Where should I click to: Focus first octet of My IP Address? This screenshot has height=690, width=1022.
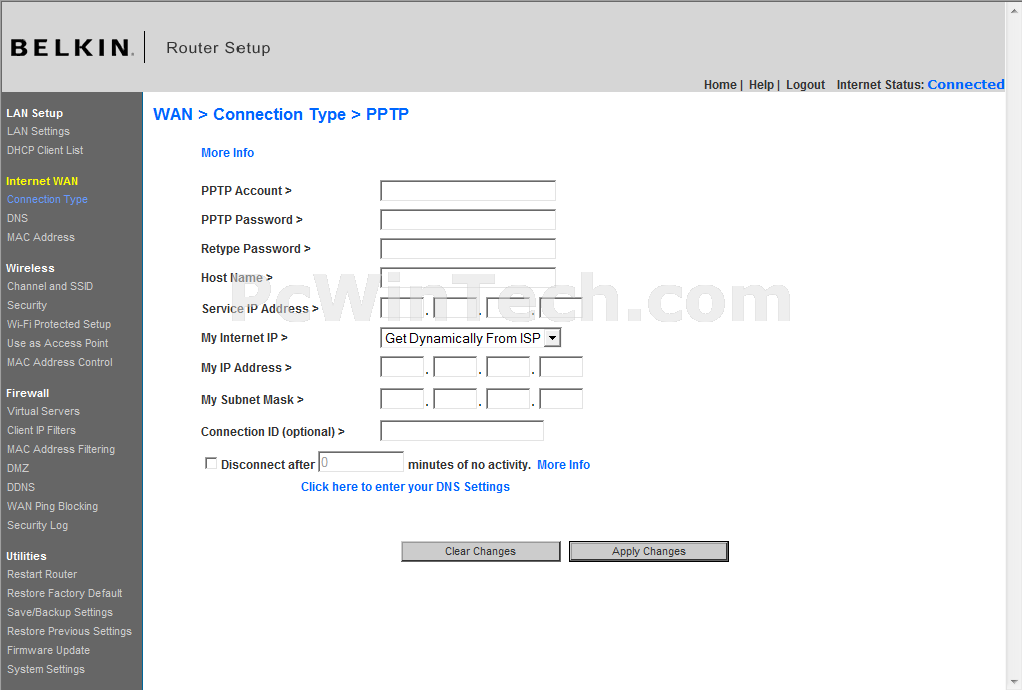click(402, 367)
